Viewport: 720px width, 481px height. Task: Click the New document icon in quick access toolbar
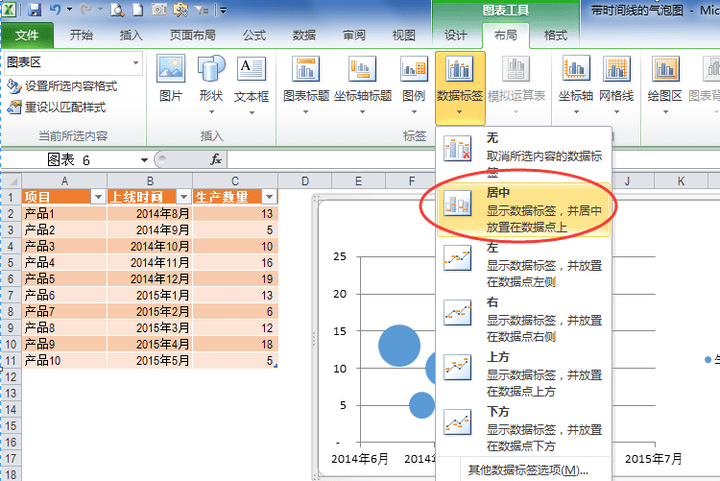tap(138, 10)
